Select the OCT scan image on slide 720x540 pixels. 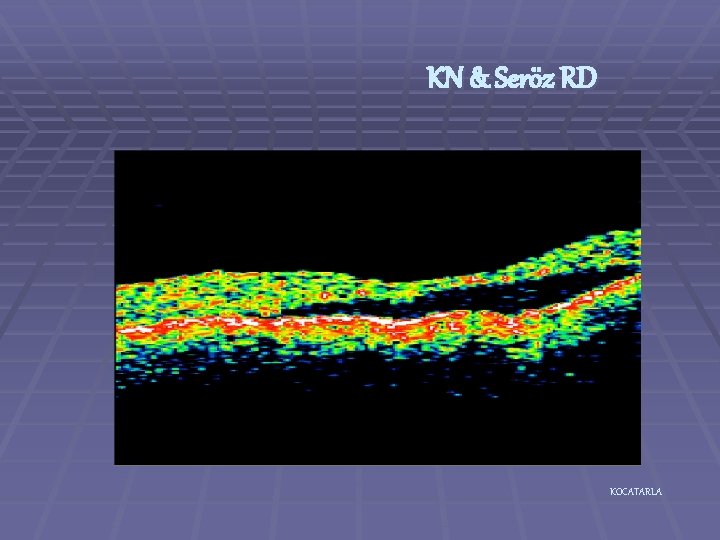(377, 308)
